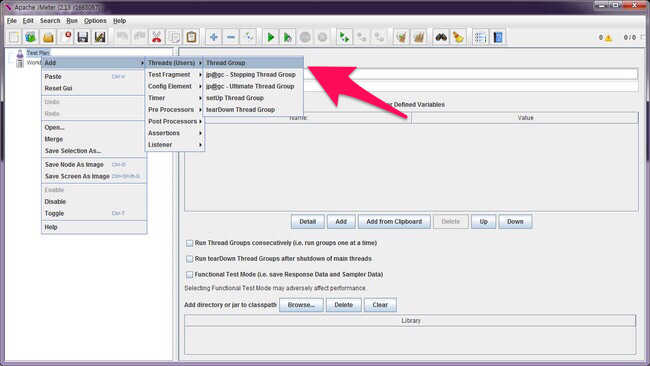Open the Help question mark icon

pyautogui.click(x=497, y=37)
